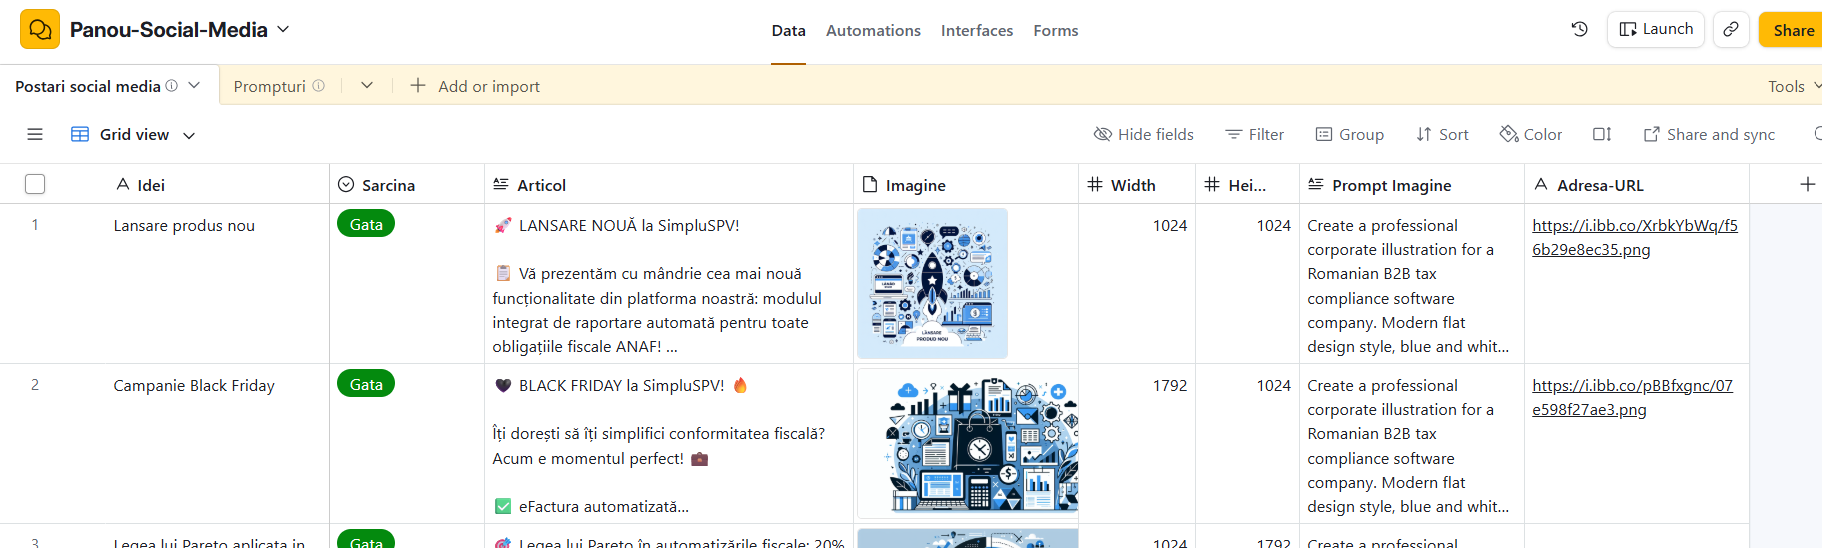Go to the Interfaces tab
Viewport: 1822px width, 548px height.
(977, 31)
